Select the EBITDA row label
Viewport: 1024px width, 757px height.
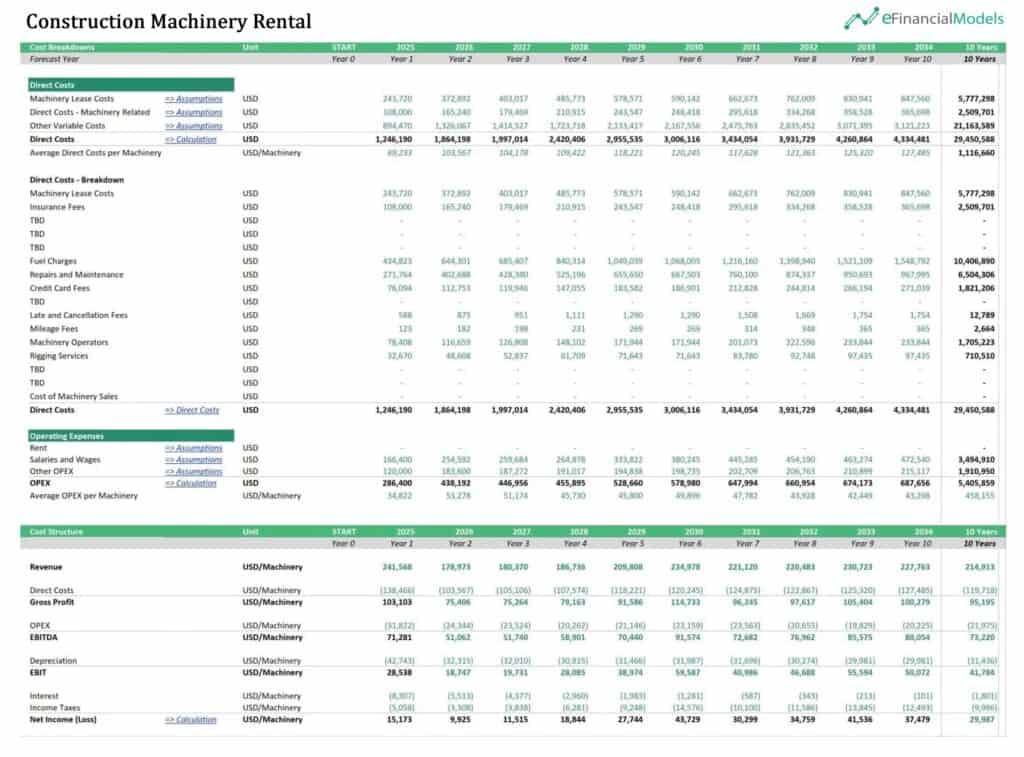pos(43,637)
